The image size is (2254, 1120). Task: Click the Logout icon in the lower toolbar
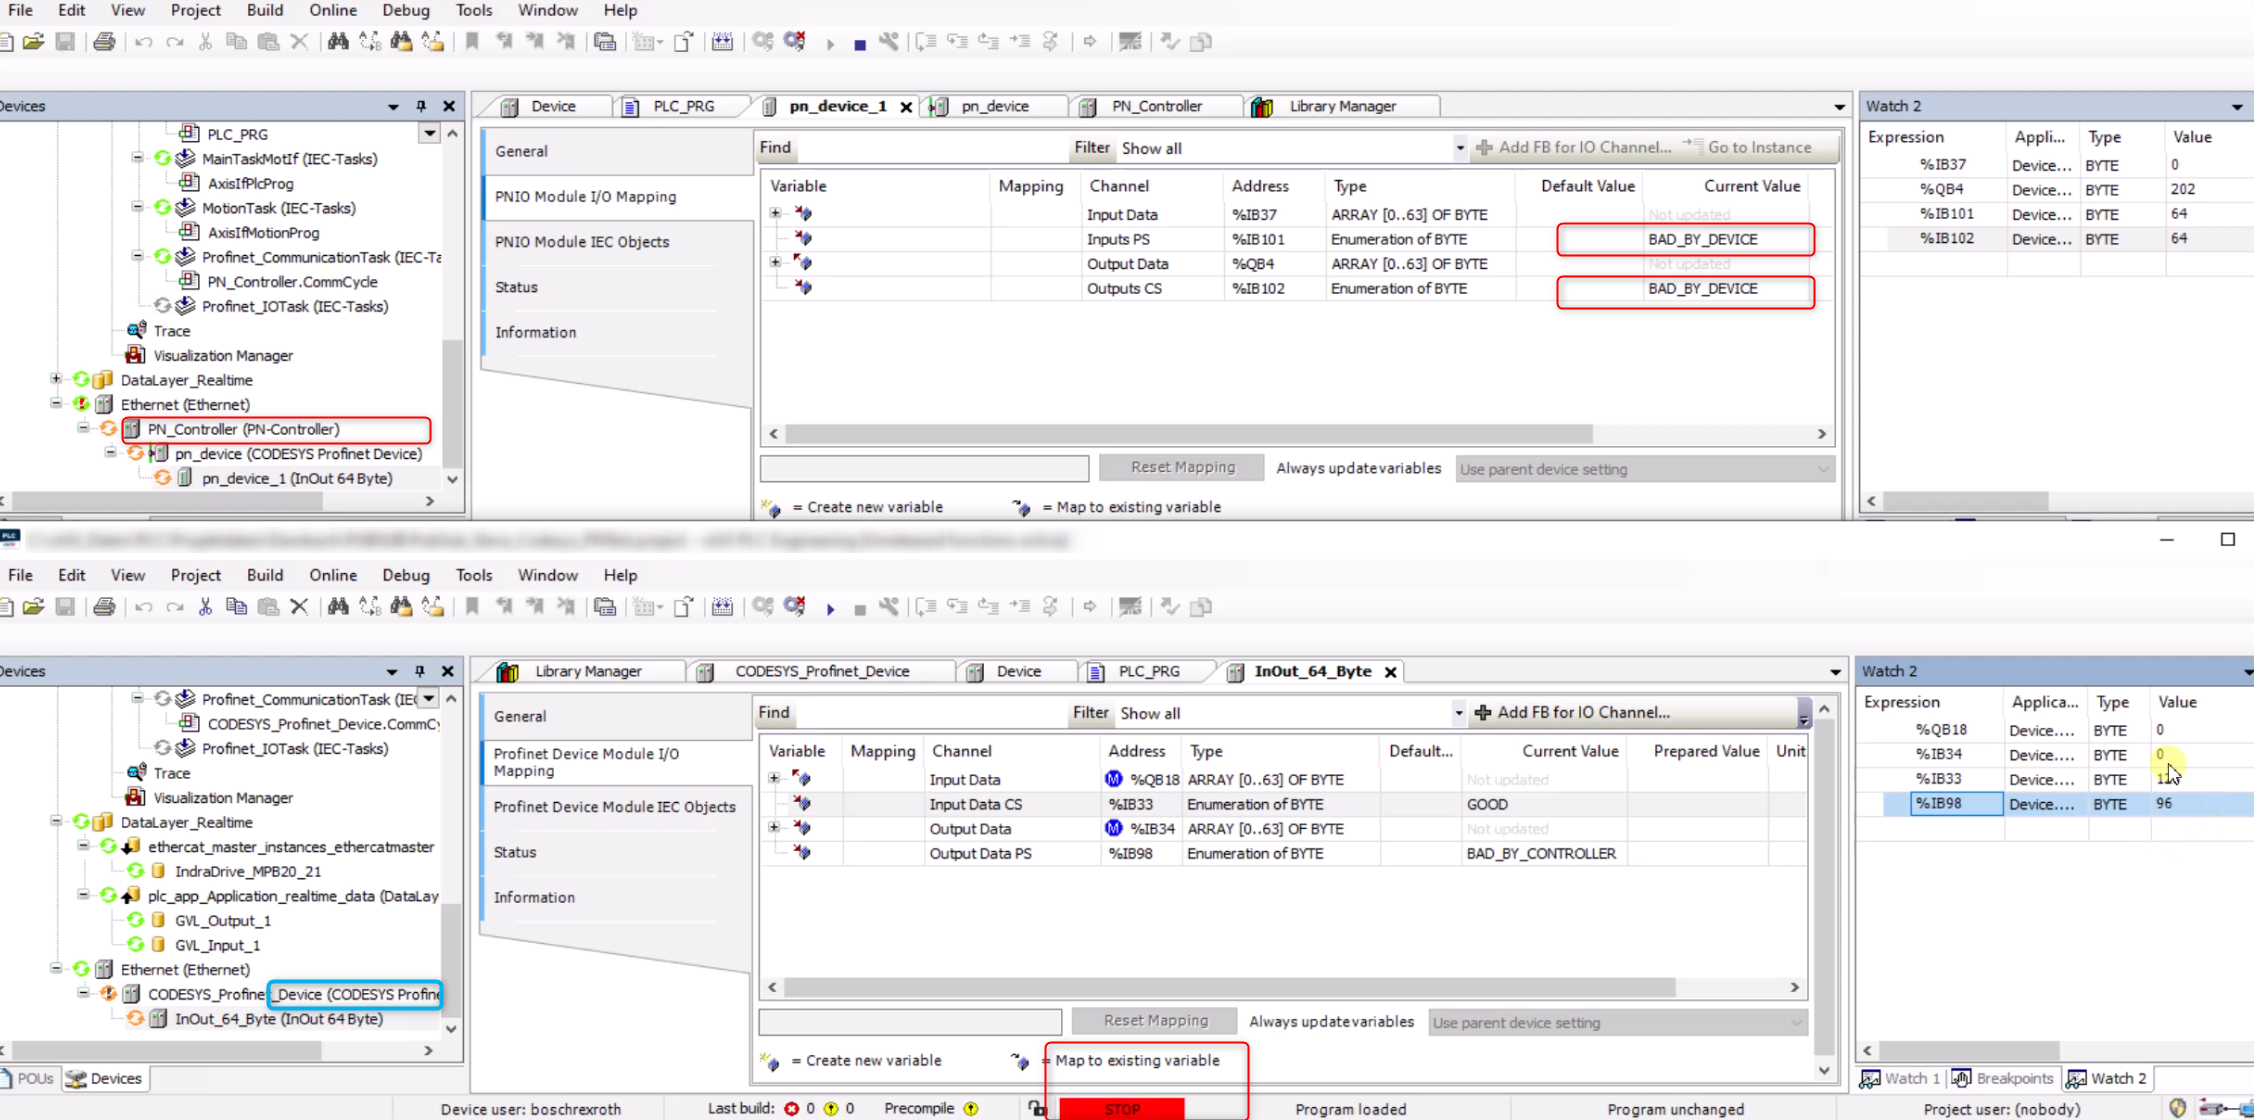click(x=795, y=607)
